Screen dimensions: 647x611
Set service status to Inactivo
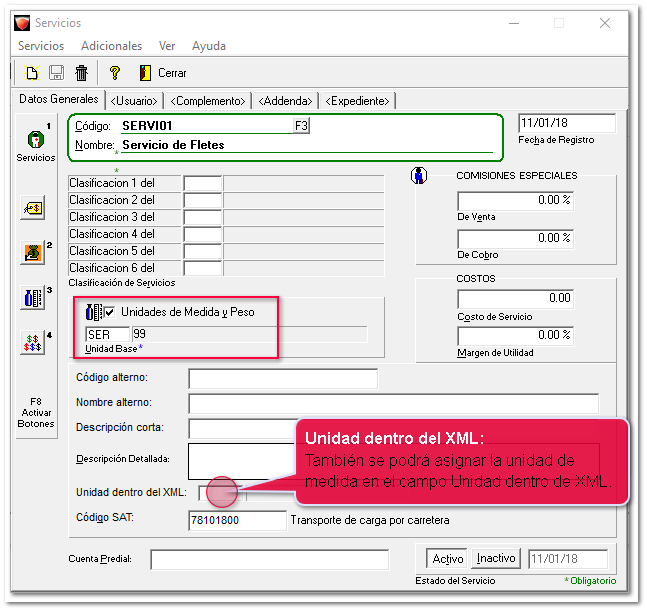click(496, 559)
